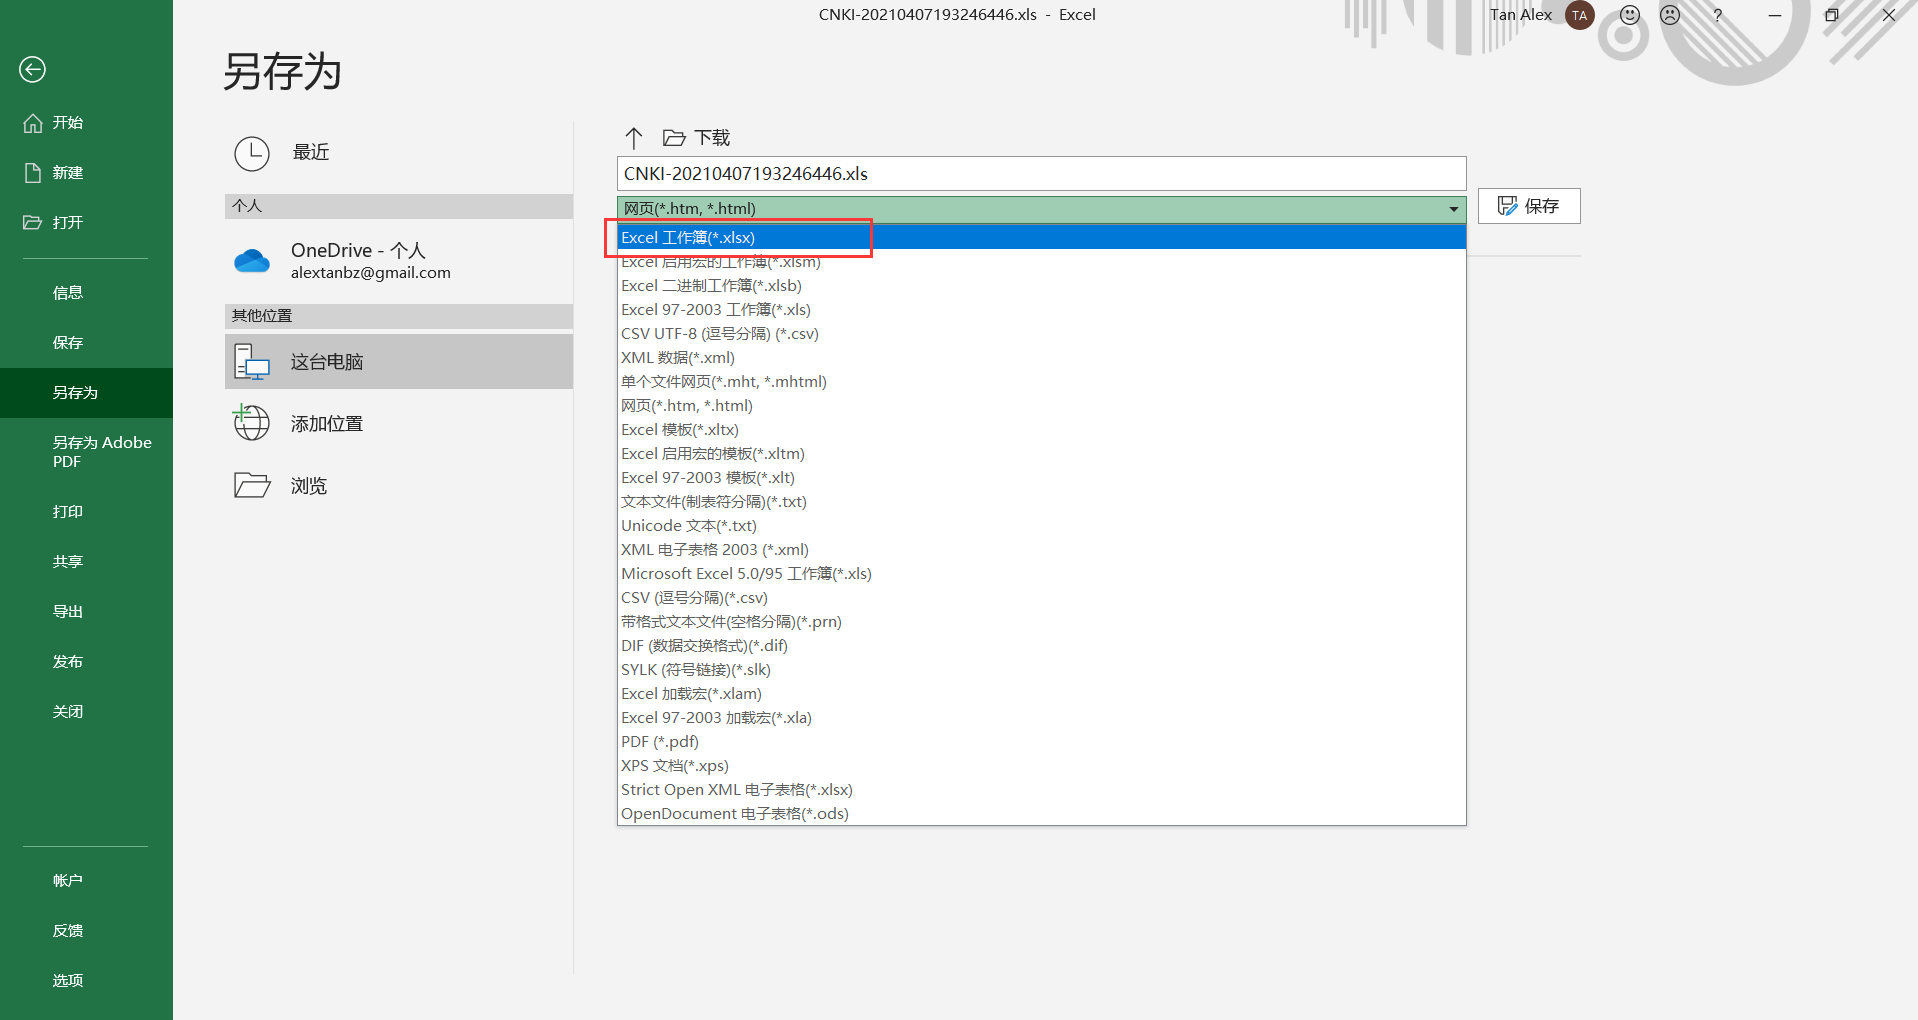Select Excel 模板(*.xltx) option
This screenshot has width=1918, height=1020.
point(1041,430)
